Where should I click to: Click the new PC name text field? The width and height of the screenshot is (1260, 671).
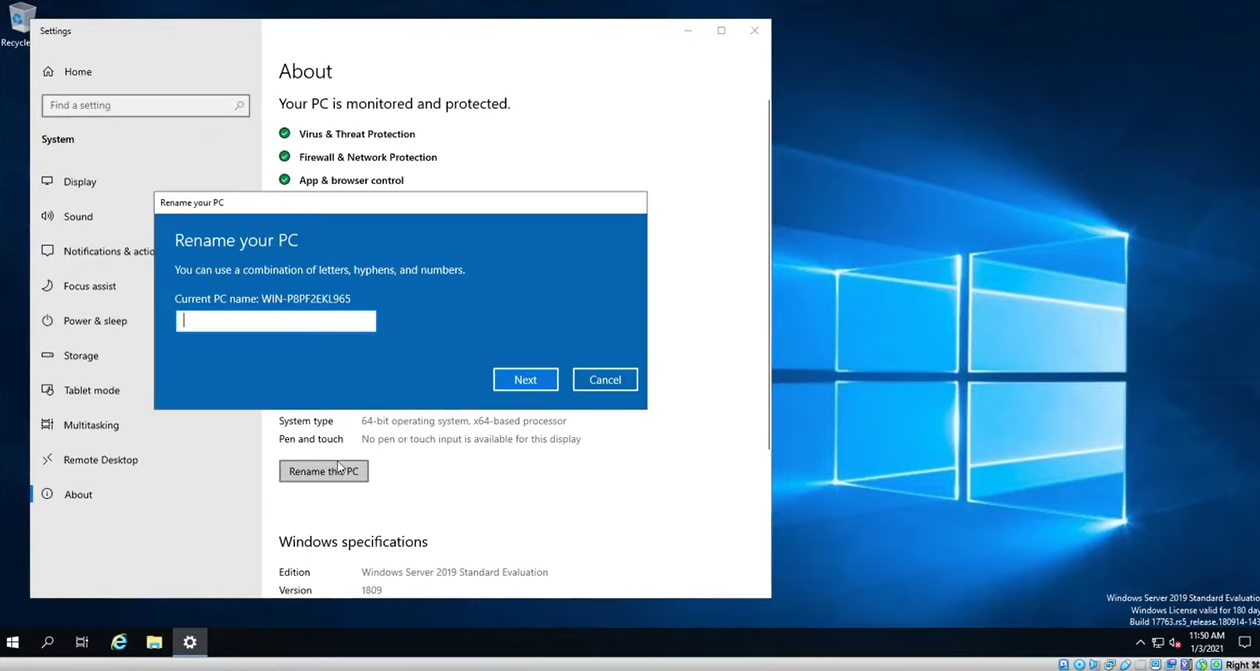click(276, 321)
